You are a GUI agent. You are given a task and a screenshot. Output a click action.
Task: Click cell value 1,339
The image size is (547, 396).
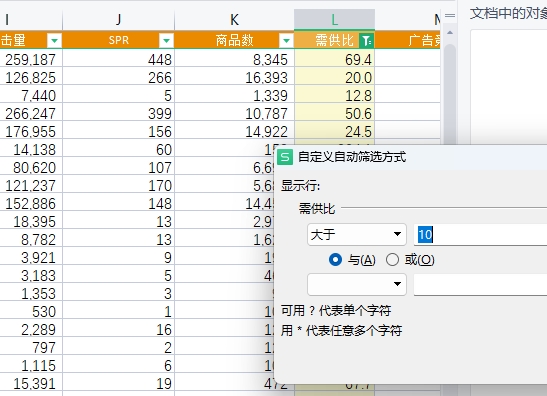pos(270,96)
